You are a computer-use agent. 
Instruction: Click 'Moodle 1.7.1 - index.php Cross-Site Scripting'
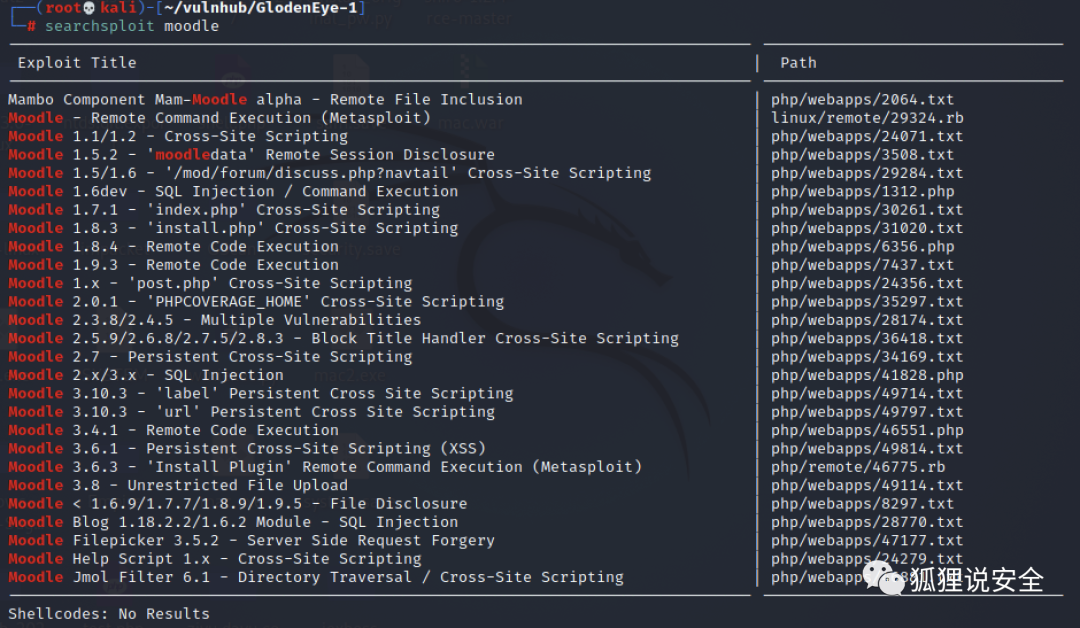coord(224,209)
